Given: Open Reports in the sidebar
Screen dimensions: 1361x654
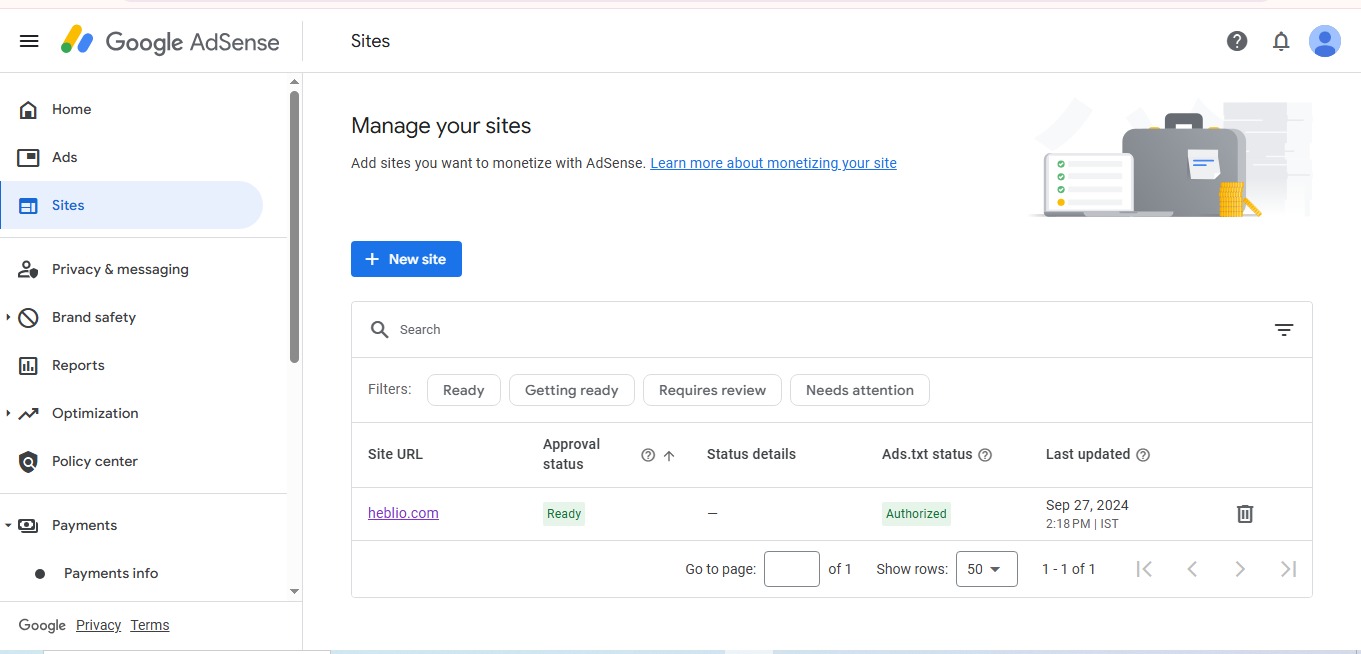Looking at the screenshot, I should [132, 365].
